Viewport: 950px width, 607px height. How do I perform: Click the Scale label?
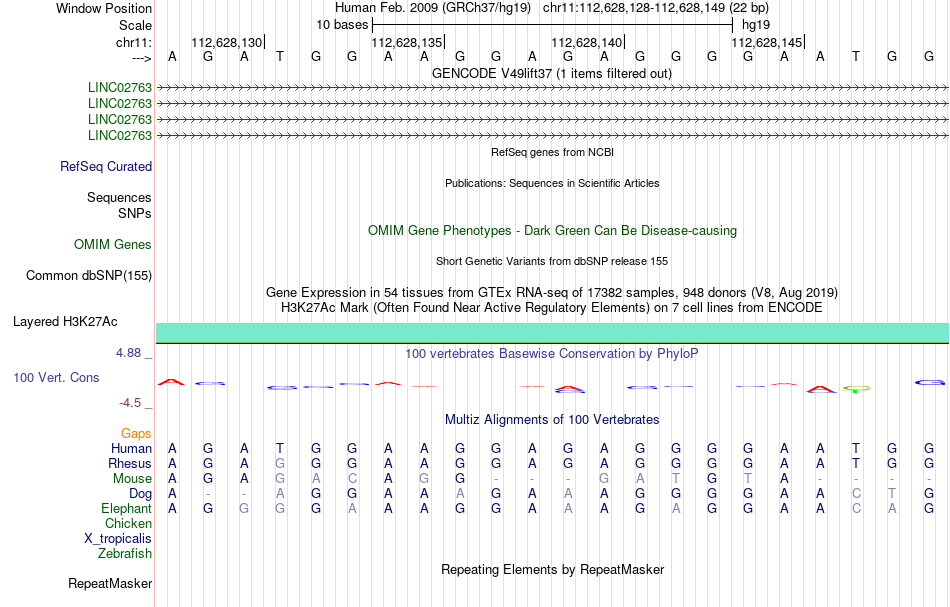[136, 25]
